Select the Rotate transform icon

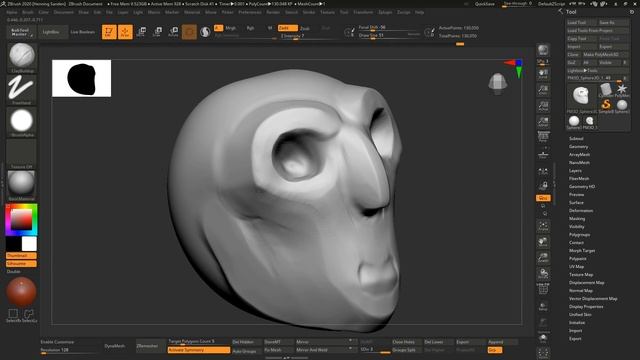point(173,32)
